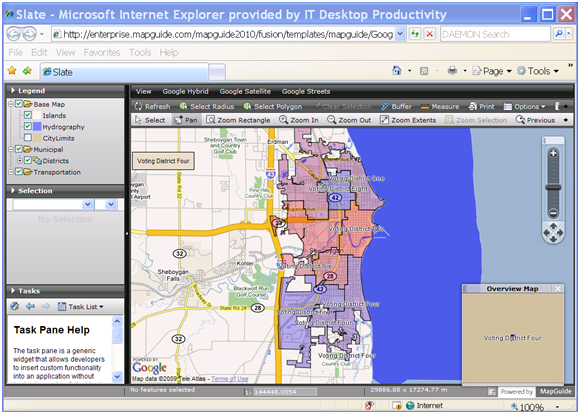Open the Favorites star icon
Screen dimensions: 580x414
coord(12,70)
